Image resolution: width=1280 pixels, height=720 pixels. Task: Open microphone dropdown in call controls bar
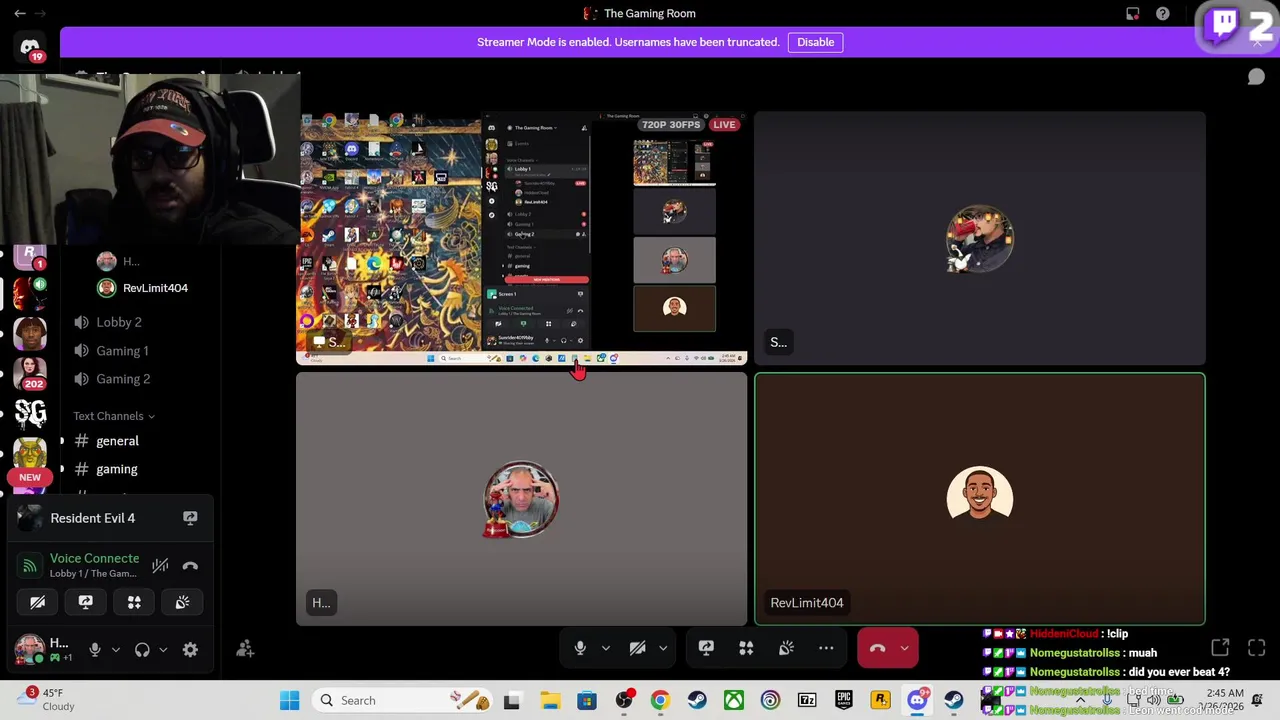coord(605,648)
